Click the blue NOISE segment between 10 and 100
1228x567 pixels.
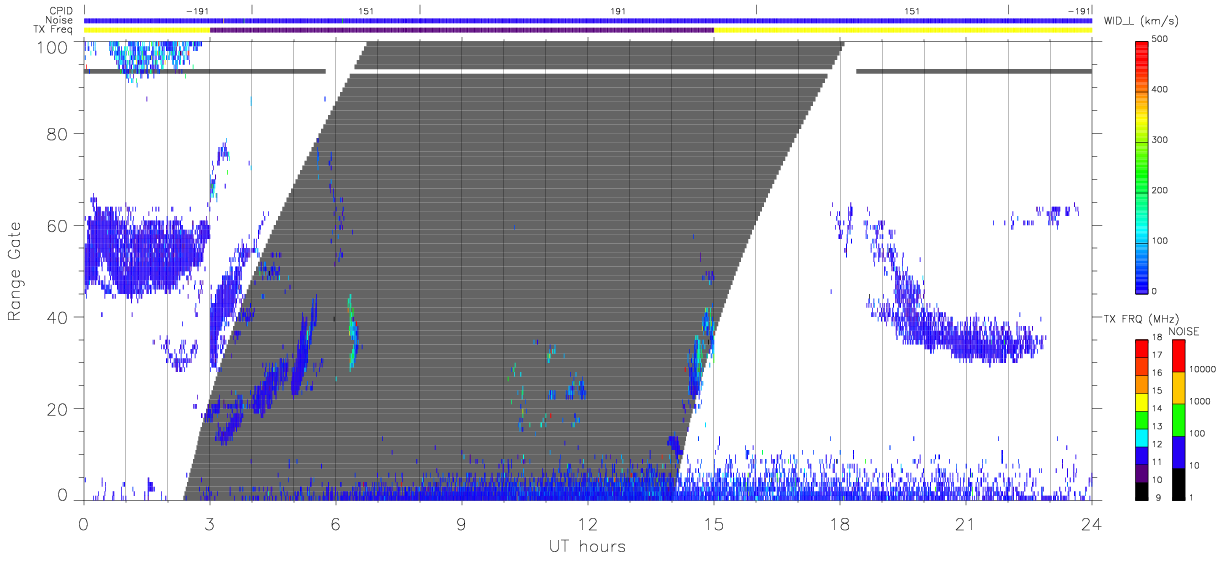tap(1178, 452)
